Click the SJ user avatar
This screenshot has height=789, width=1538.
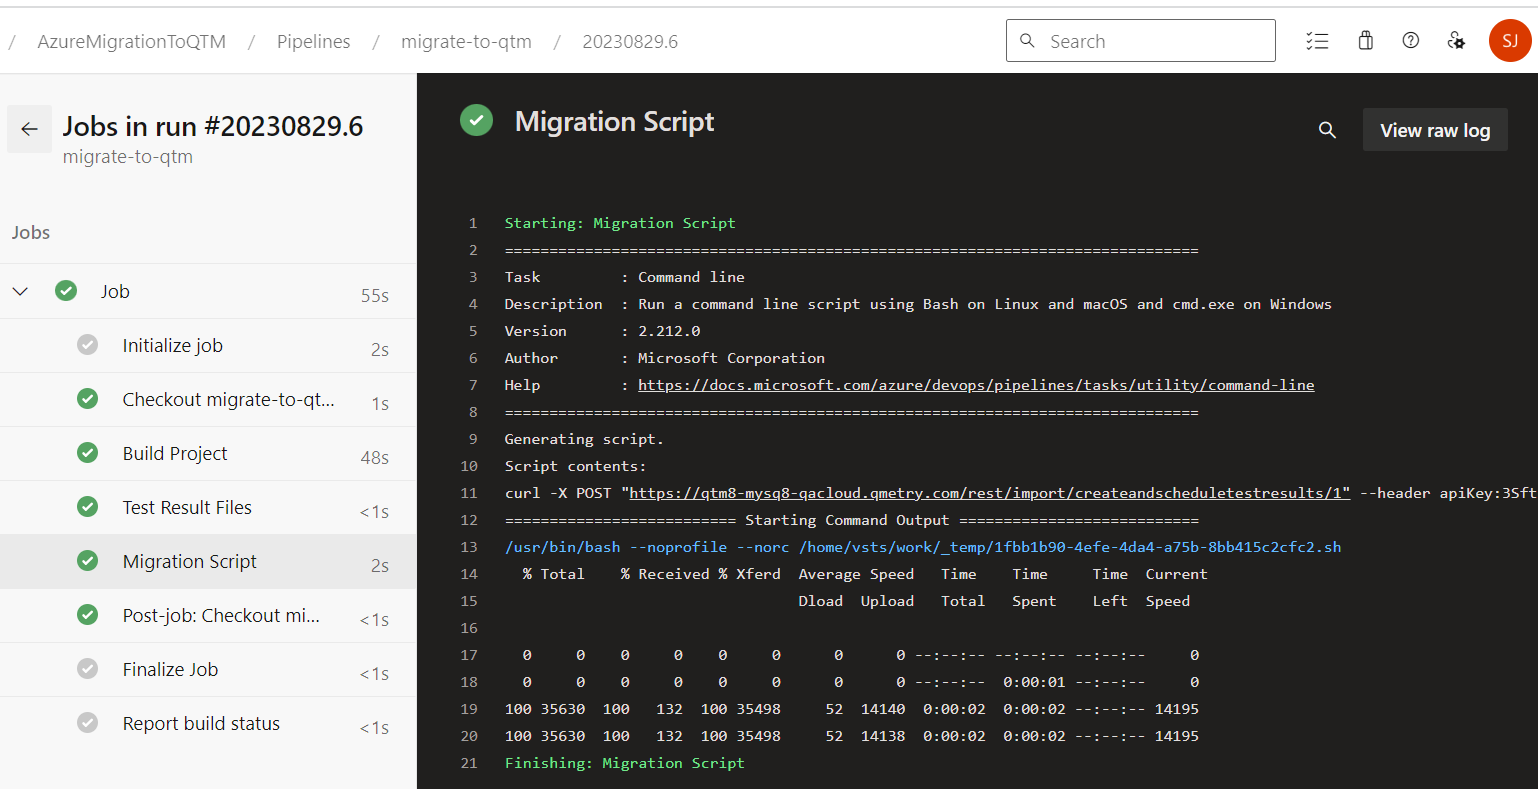click(x=1510, y=40)
